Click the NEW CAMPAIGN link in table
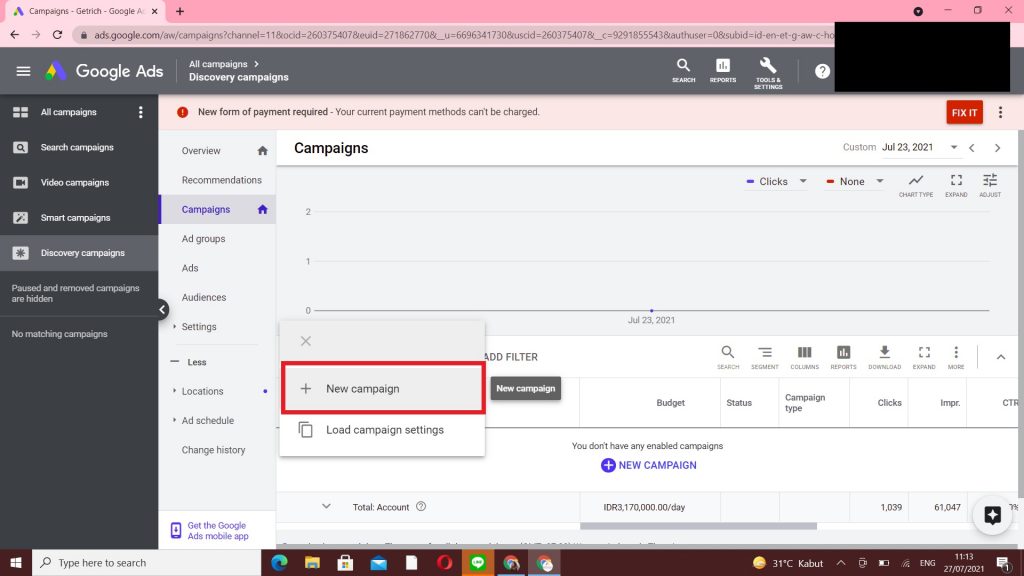Viewport: 1024px width, 576px height. 648,465
